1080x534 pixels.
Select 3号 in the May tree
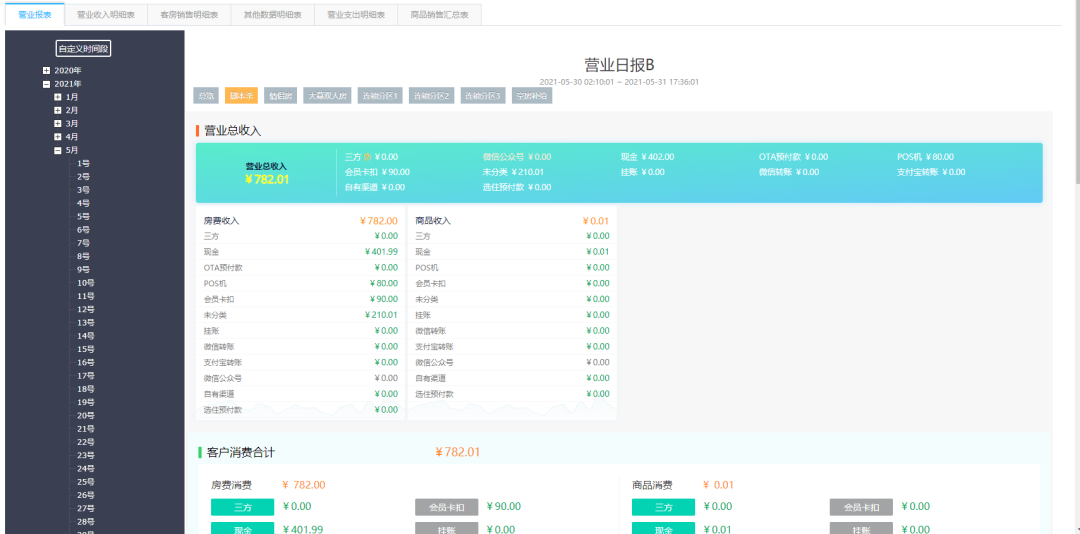point(83,189)
